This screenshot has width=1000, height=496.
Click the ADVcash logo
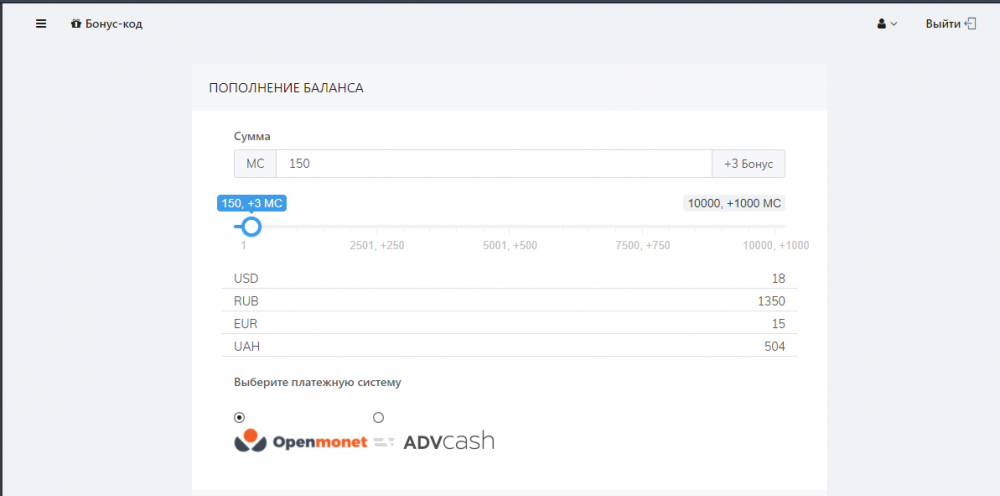448,441
